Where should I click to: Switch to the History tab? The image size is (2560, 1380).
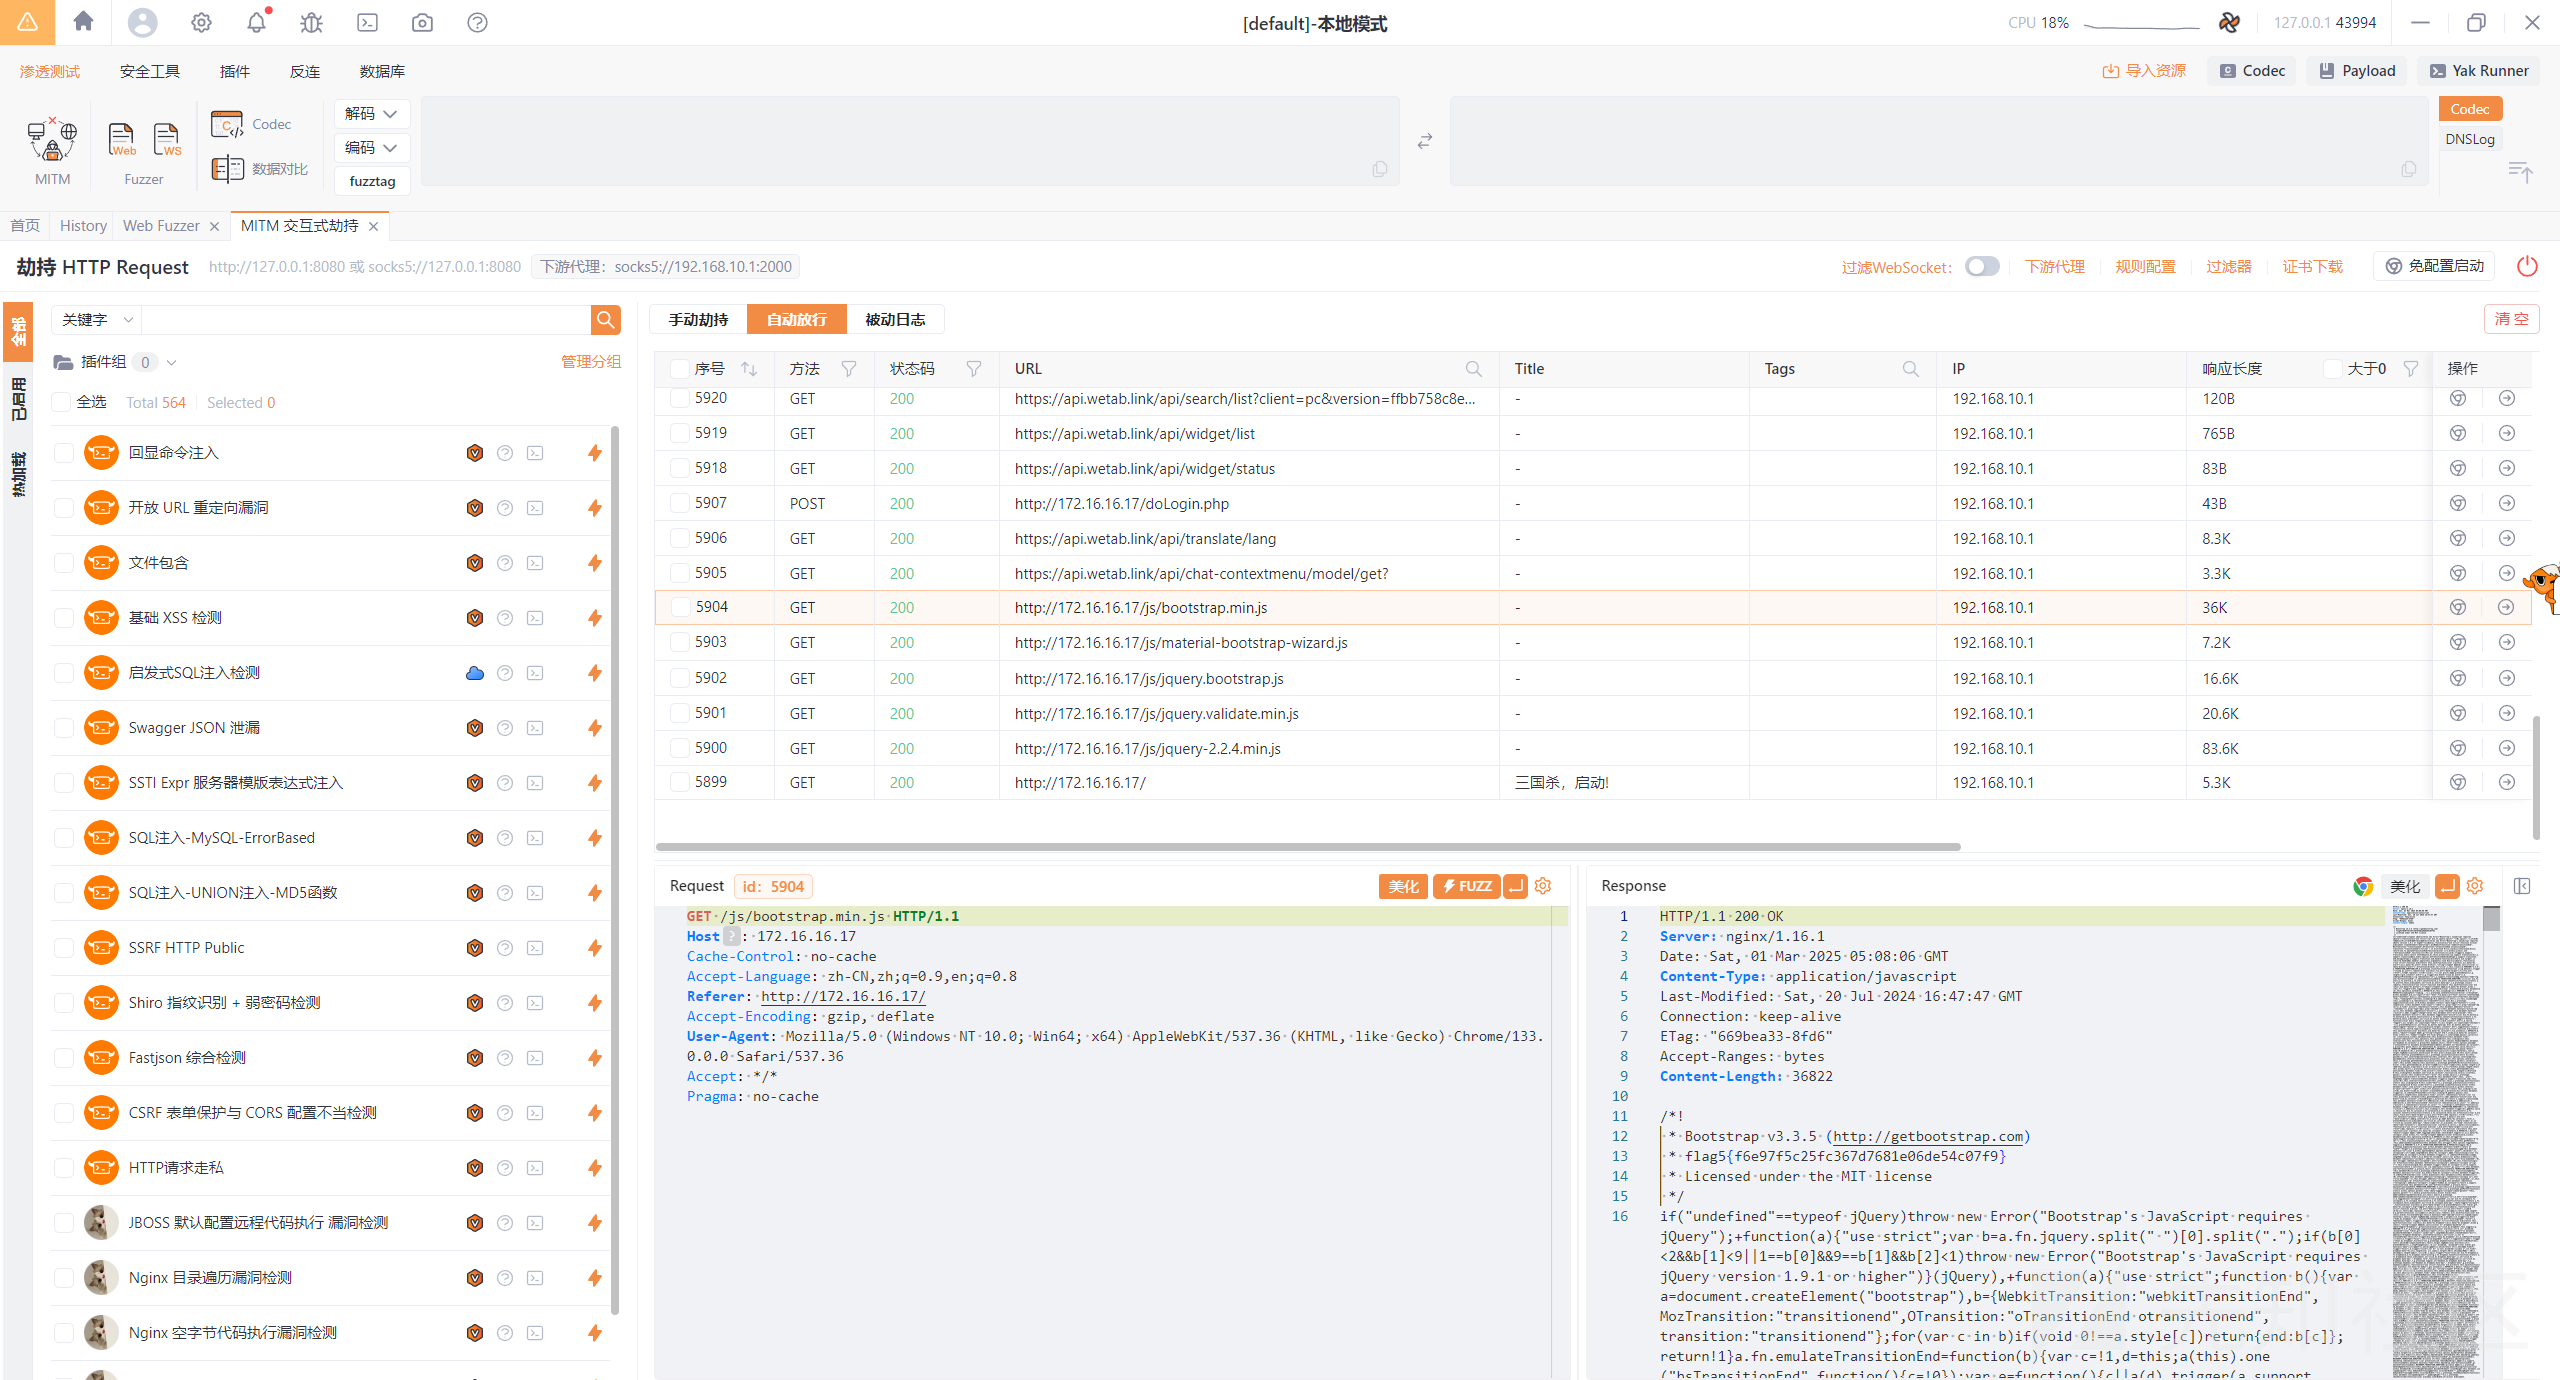(83, 226)
